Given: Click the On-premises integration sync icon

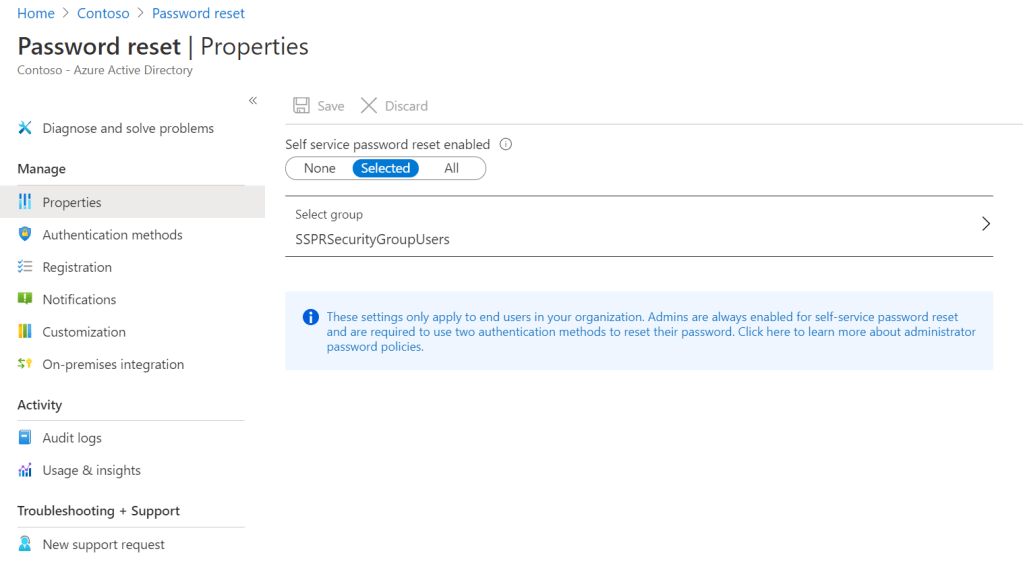Looking at the screenshot, I should point(25,364).
